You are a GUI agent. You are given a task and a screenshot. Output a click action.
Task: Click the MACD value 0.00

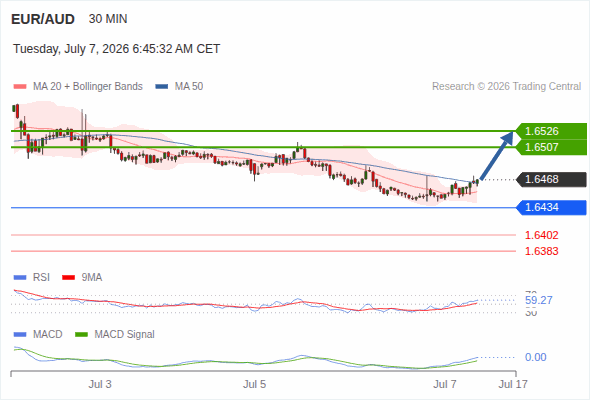(x=535, y=357)
